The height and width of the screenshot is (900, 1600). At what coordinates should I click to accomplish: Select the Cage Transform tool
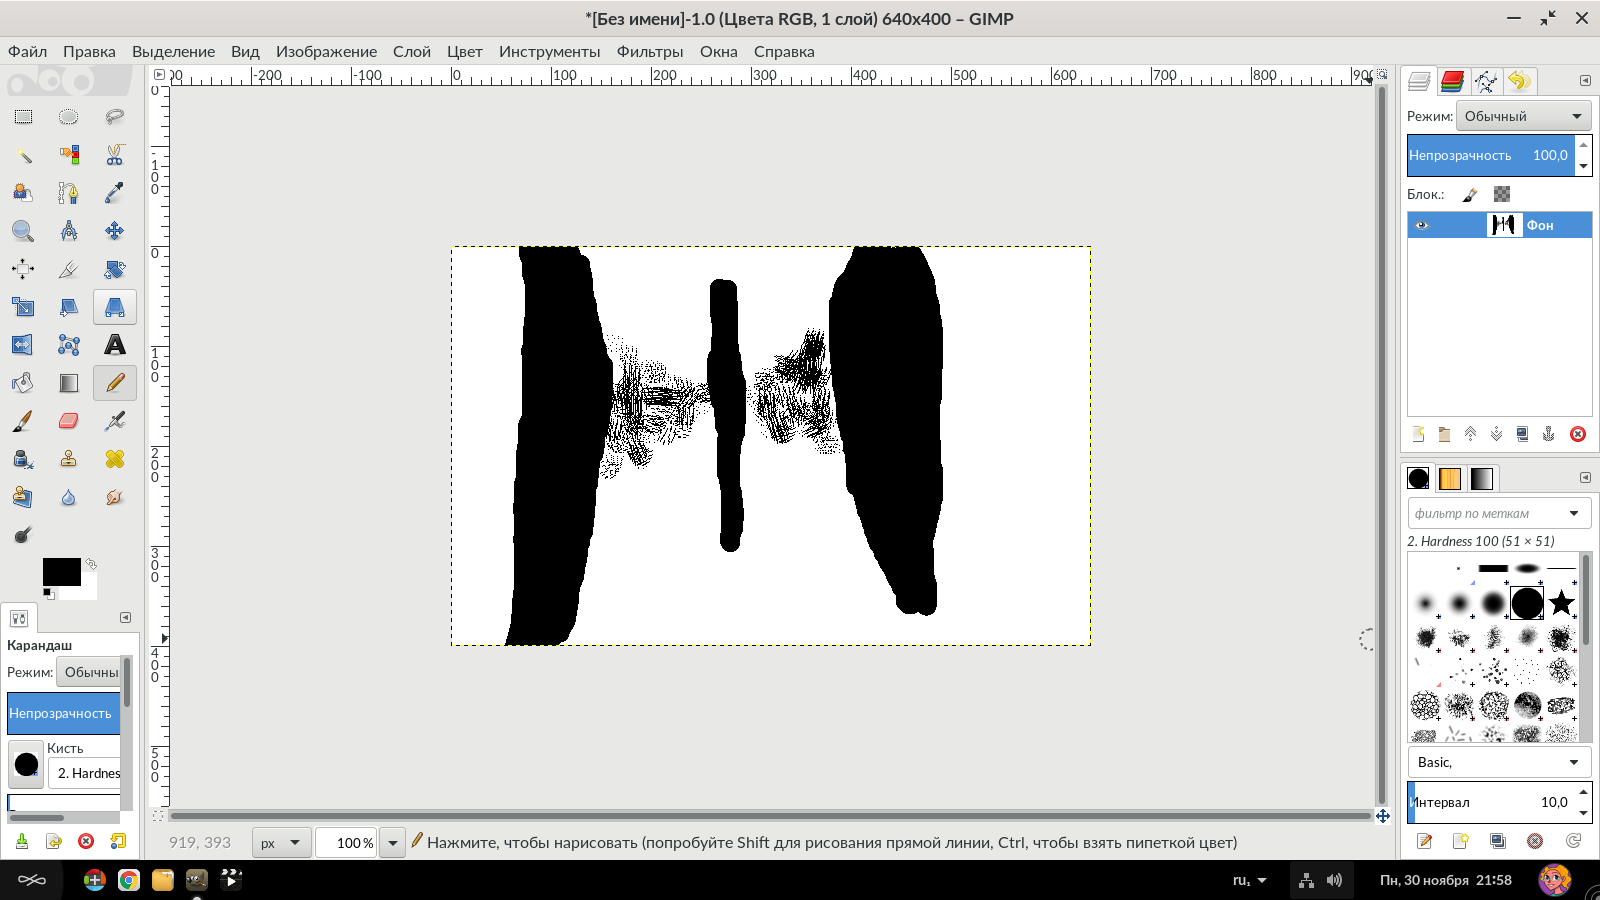tap(68, 345)
